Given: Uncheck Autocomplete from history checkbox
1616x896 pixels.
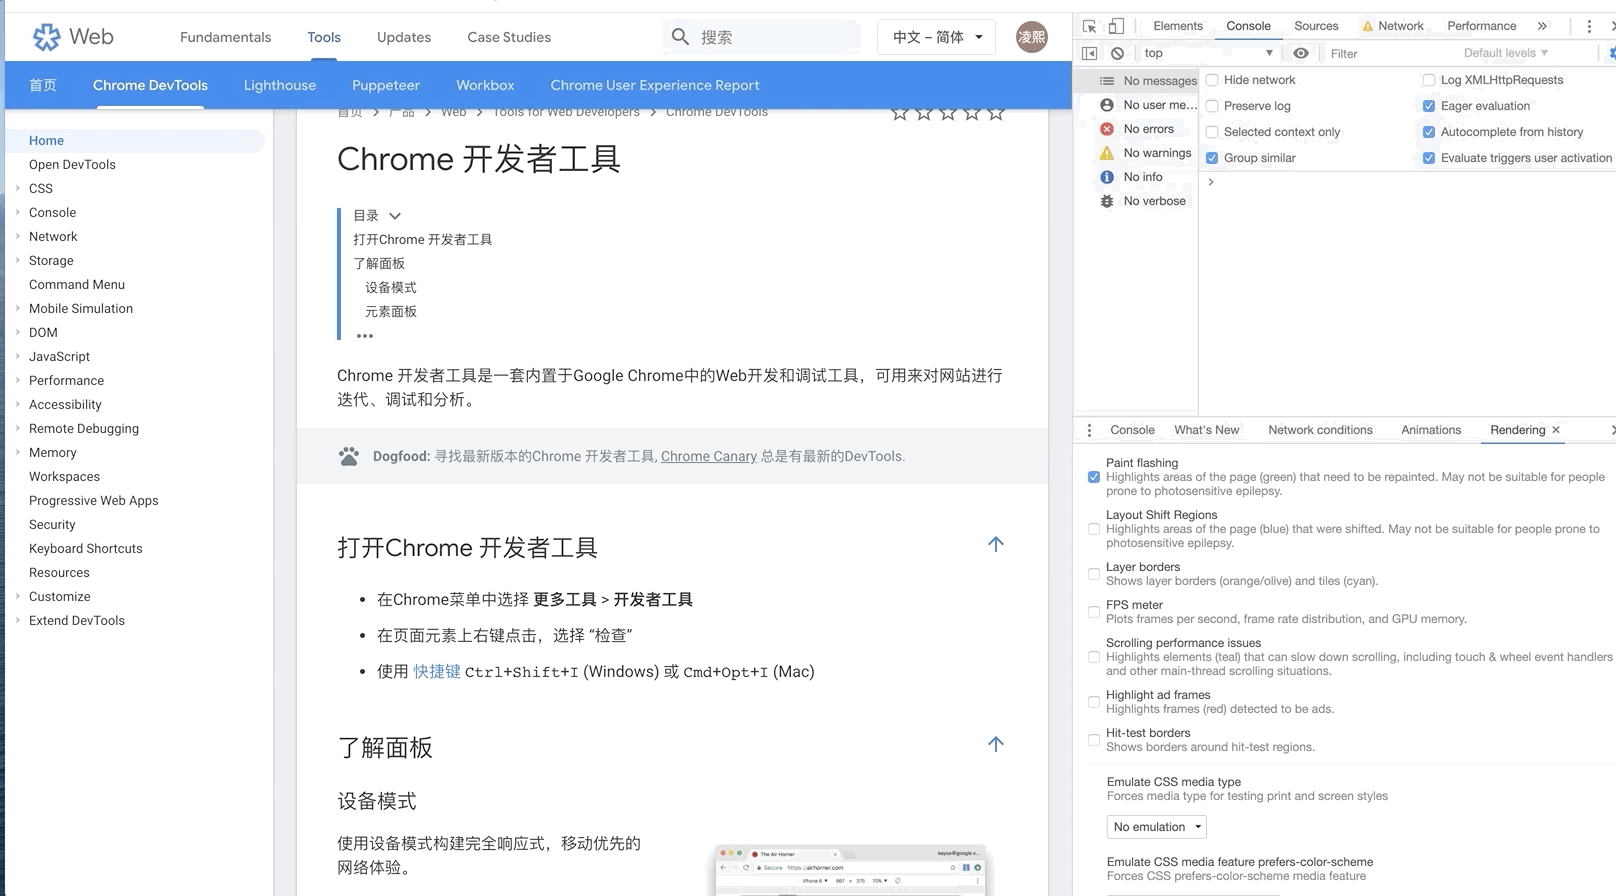Looking at the screenshot, I should coord(1429,132).
